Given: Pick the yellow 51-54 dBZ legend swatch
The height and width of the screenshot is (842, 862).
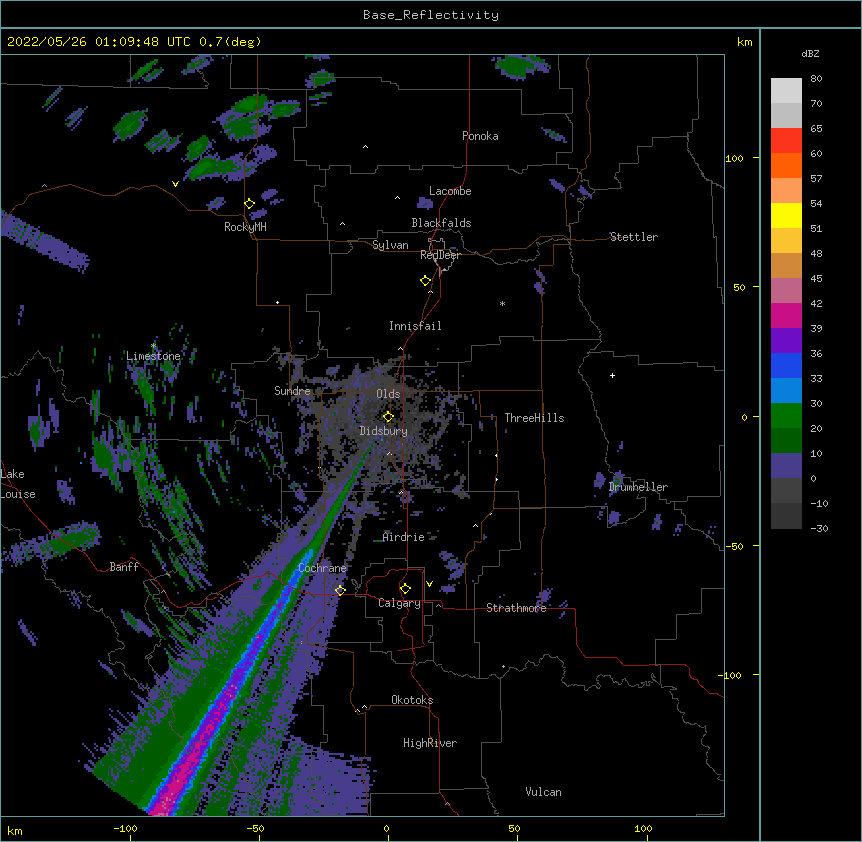Looking at the screenshot, I should (786, 215).
